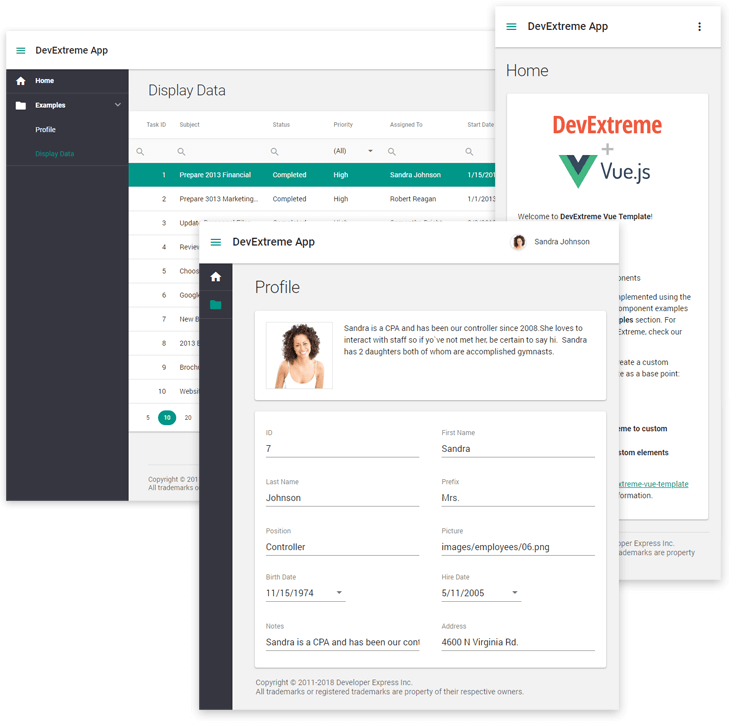Screen dimensions: 730x727
Task: Click Last Name field Johnson
Action: click(x=342, y=498)
